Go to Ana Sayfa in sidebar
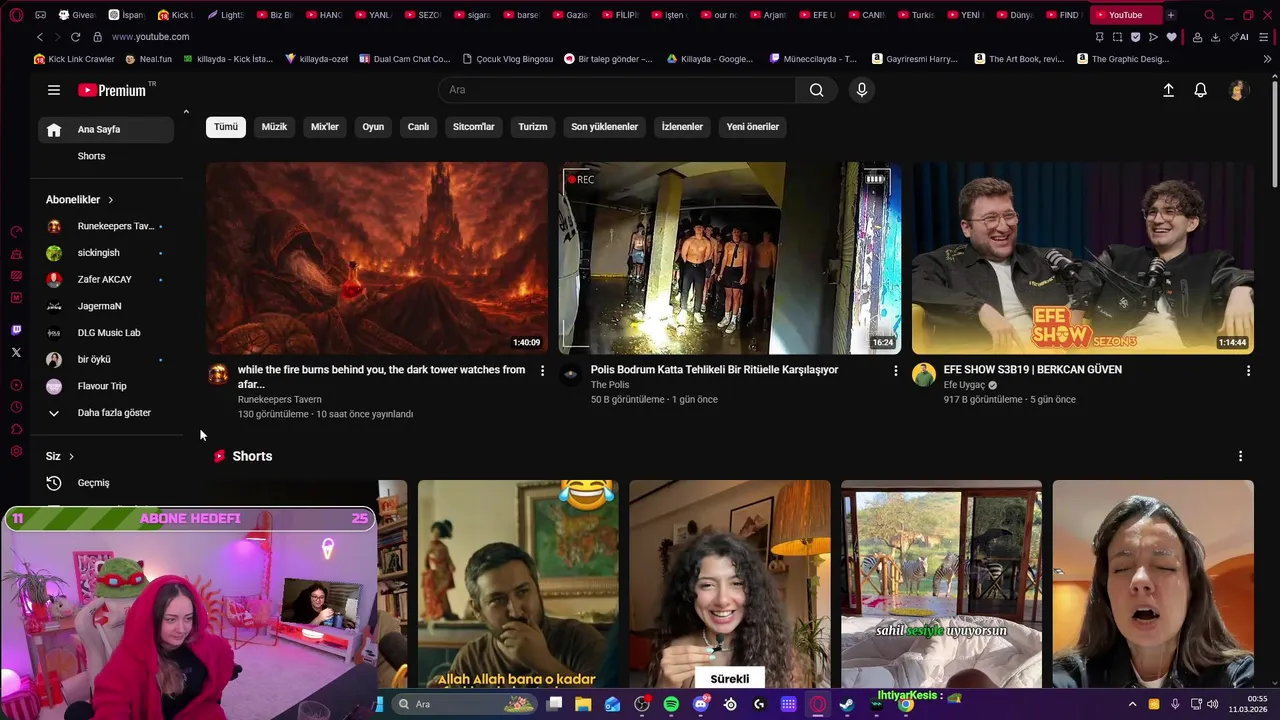The height and width of the screenshot is (720, 1280). [106, 130]
